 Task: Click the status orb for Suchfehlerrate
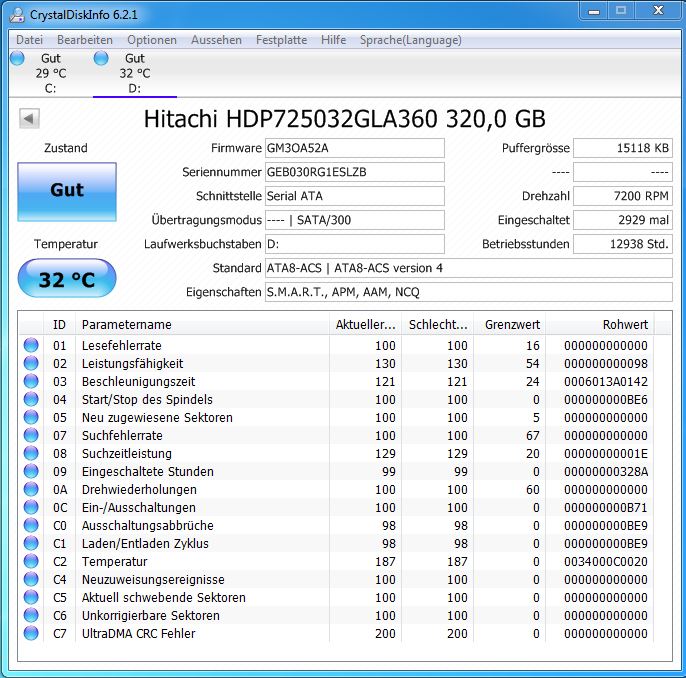click(31, 435)
